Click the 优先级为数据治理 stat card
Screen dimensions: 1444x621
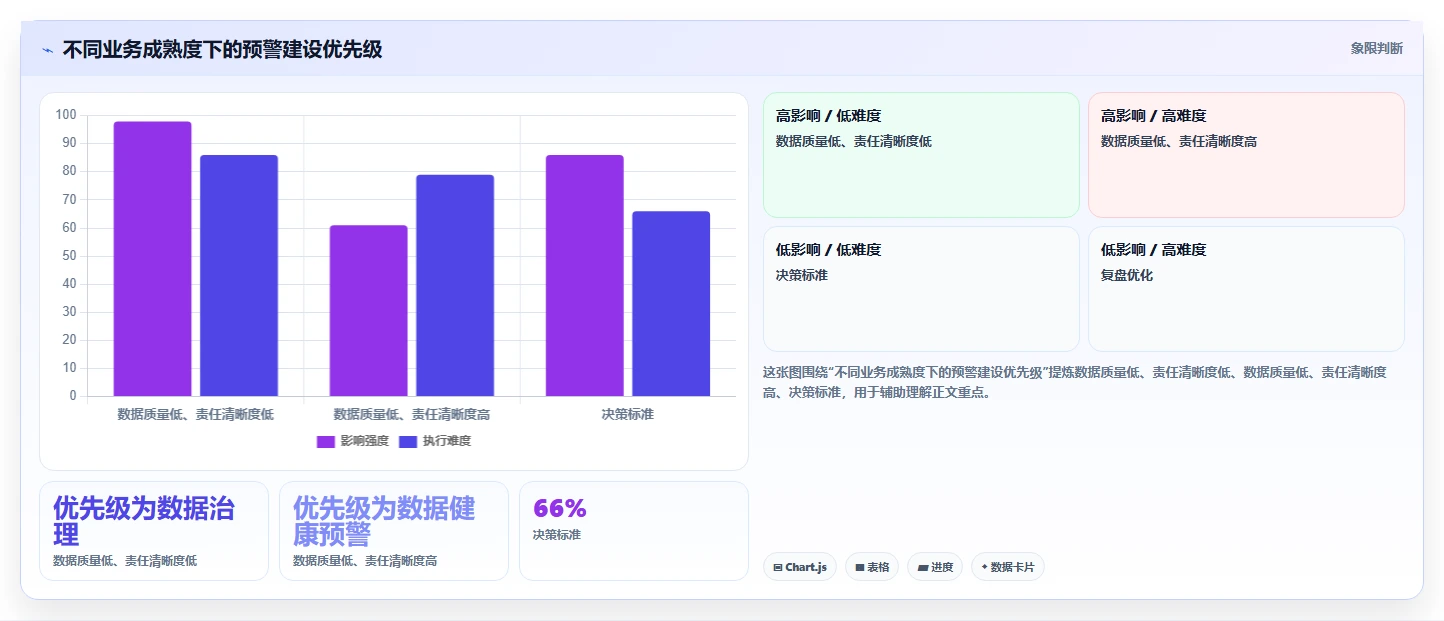click(x=154, y=531)
